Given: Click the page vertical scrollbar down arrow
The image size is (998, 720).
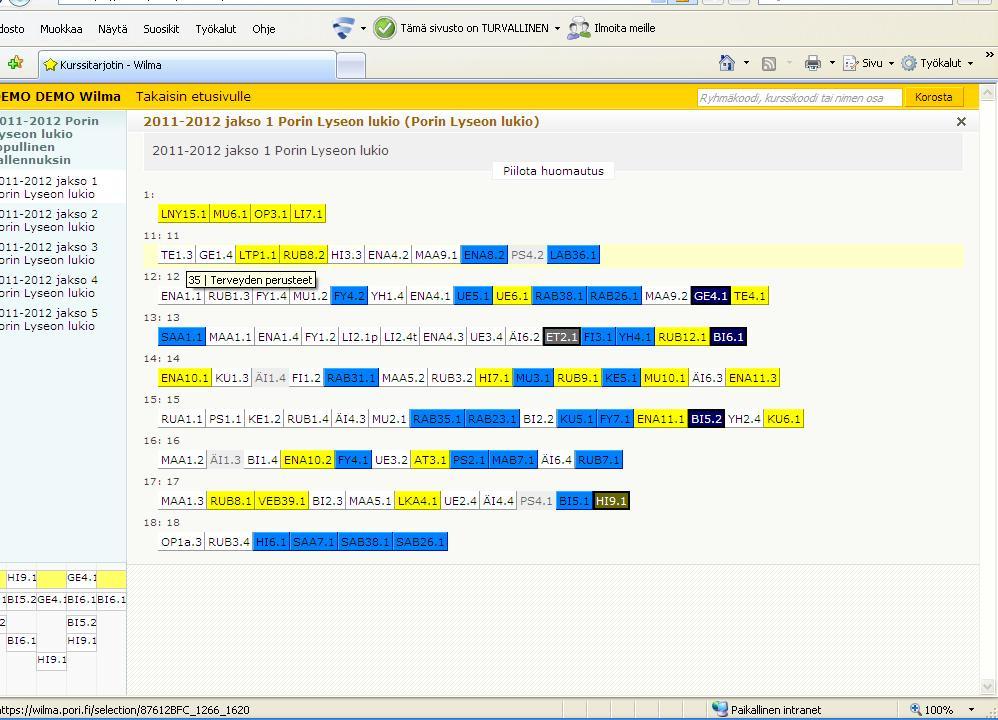Looking at the screenshot, I should (x=988, y=686).
